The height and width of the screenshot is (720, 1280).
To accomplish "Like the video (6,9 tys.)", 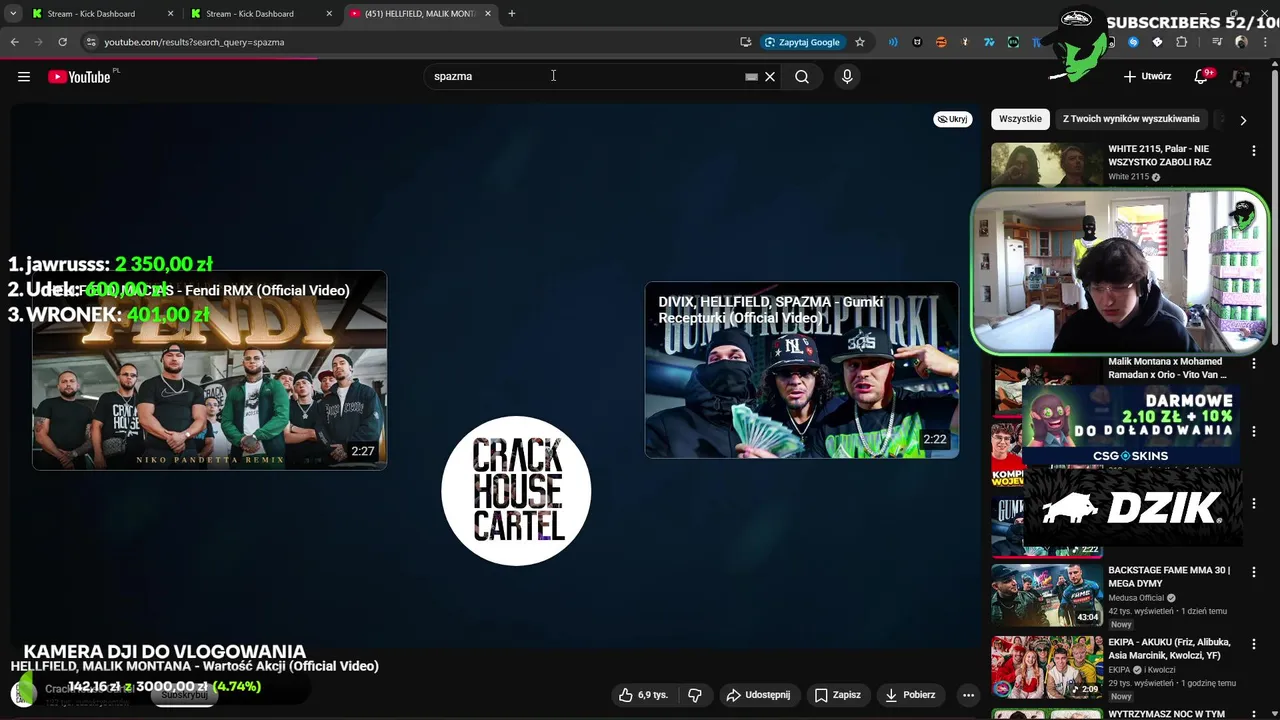I will coord(642,695).
